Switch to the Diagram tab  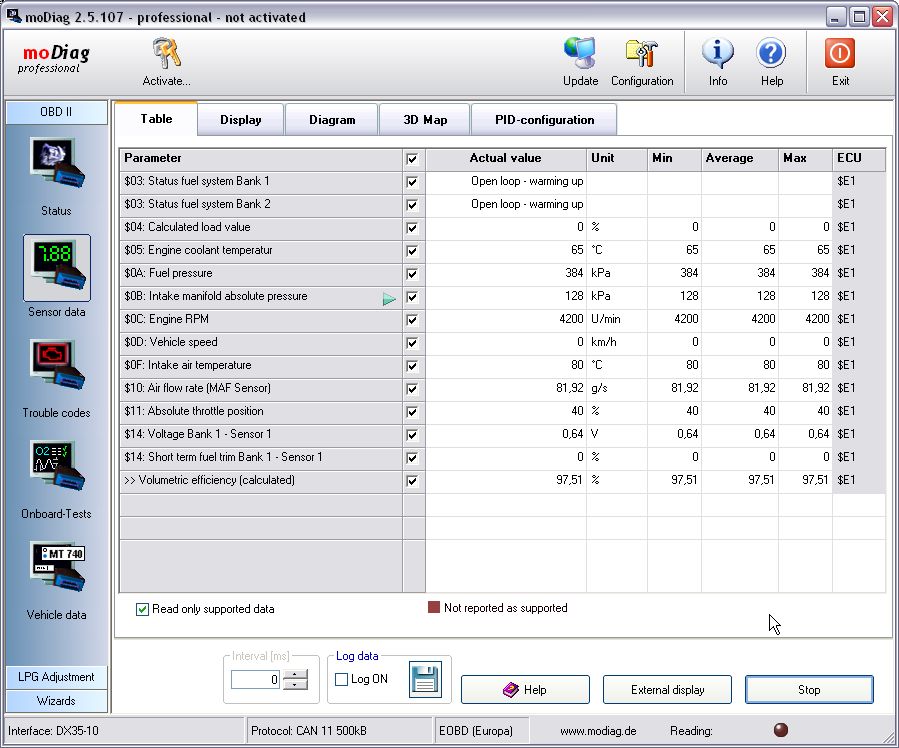click(332, 120)
